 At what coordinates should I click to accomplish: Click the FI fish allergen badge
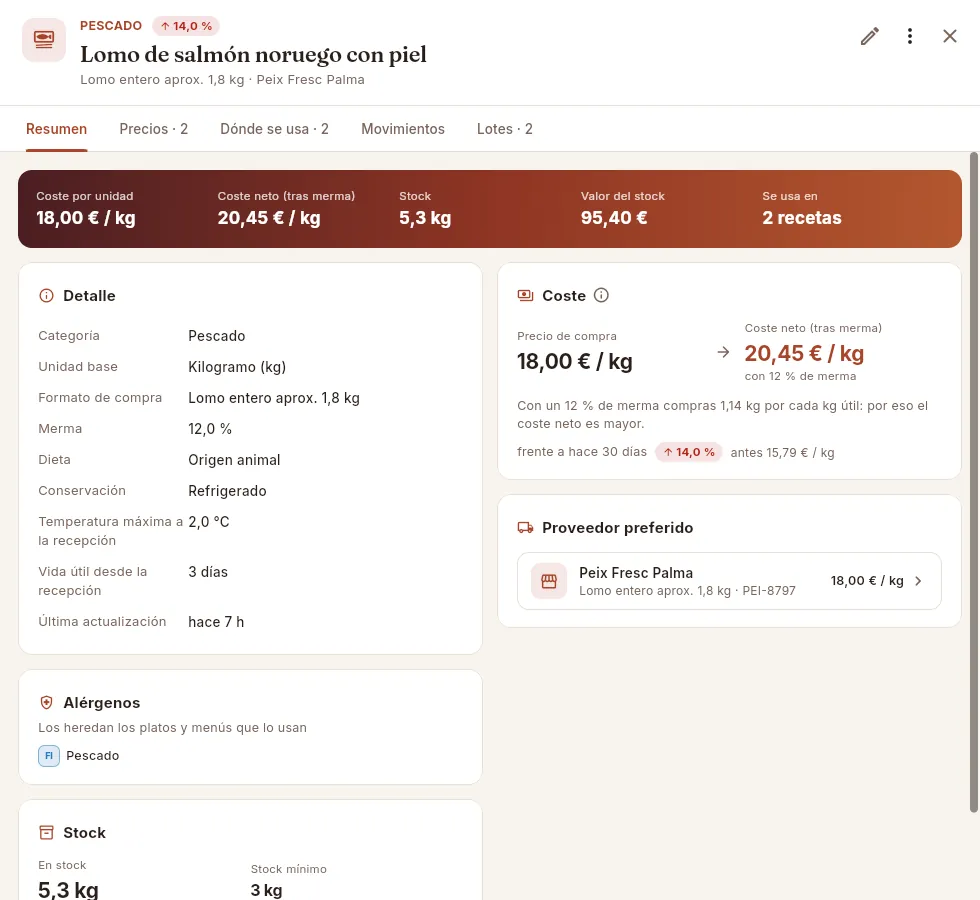49,756
